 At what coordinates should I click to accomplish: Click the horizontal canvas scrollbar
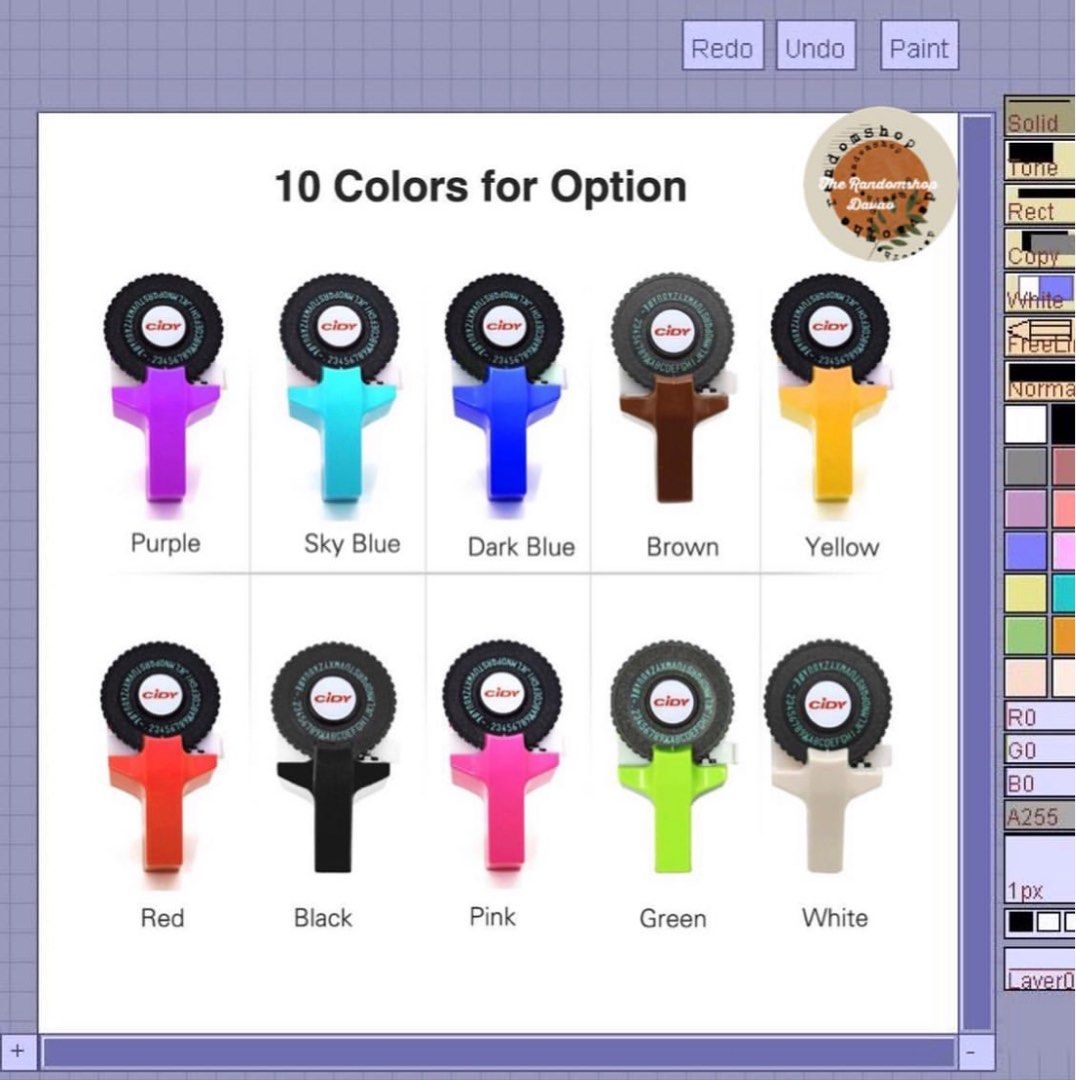point(499,1052)
